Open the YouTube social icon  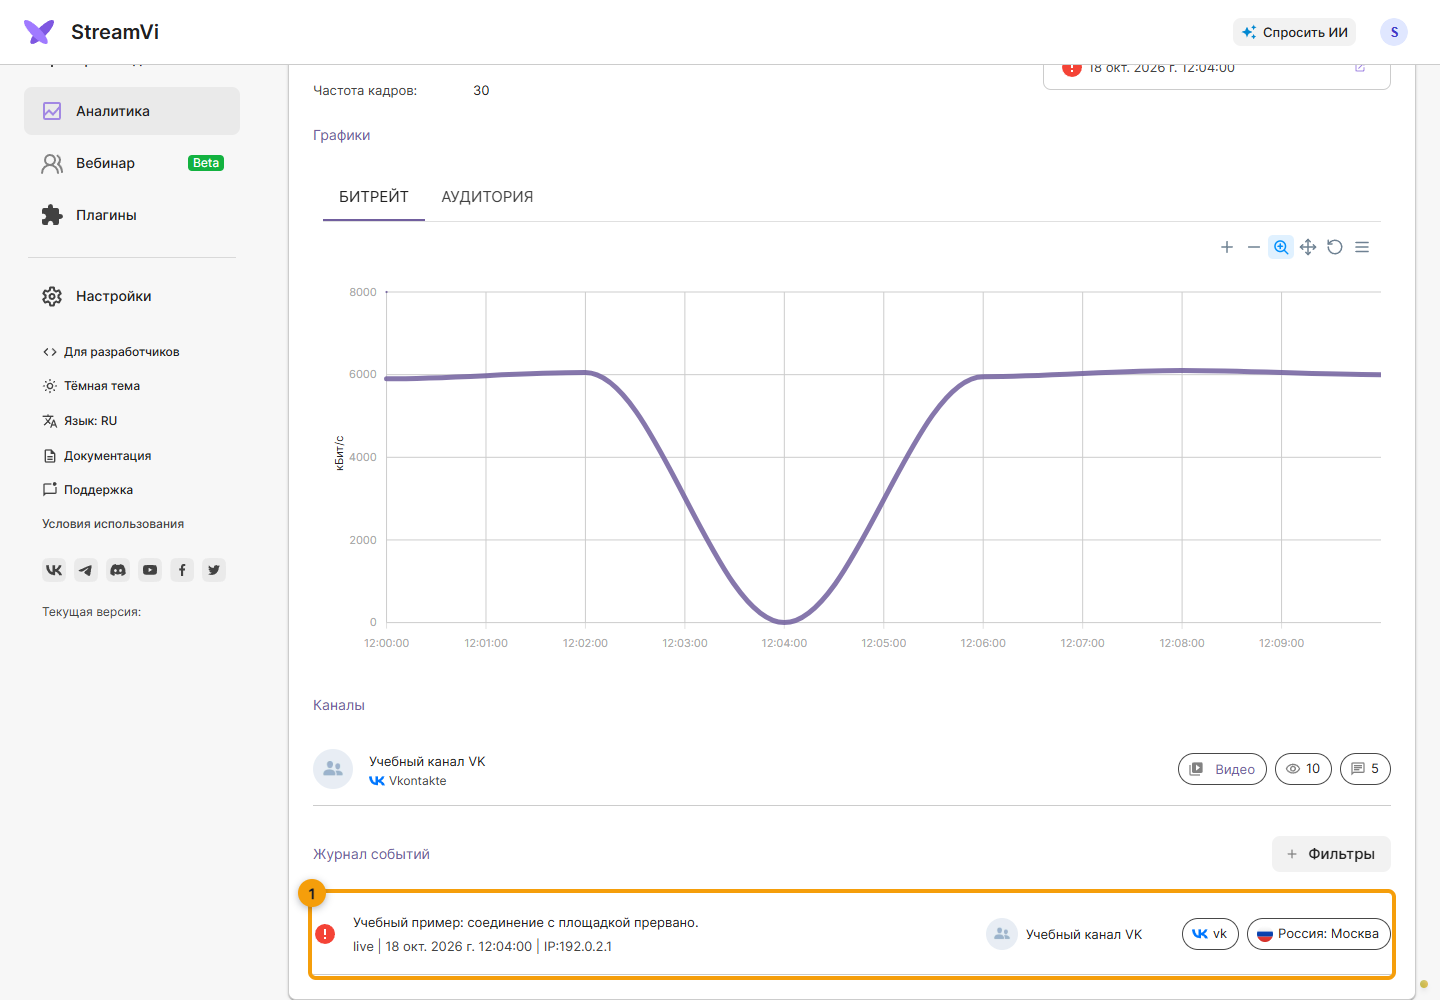coord(150,570)
